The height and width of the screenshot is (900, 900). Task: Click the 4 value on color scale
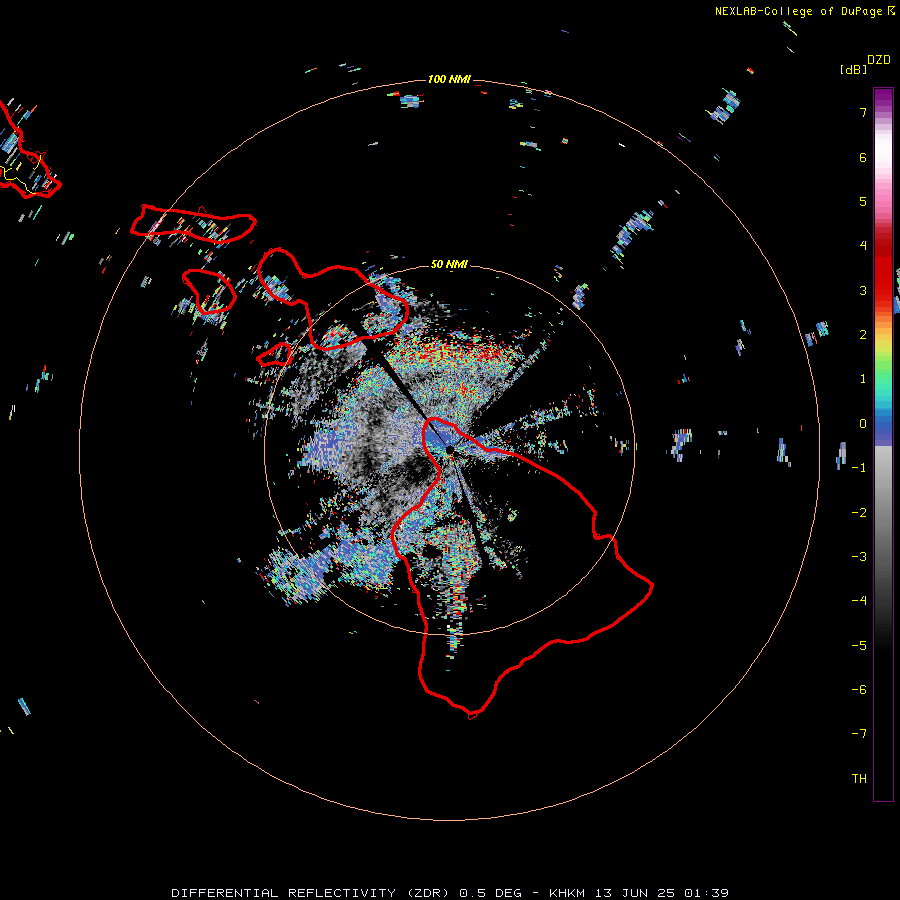[x=863, y=246]
